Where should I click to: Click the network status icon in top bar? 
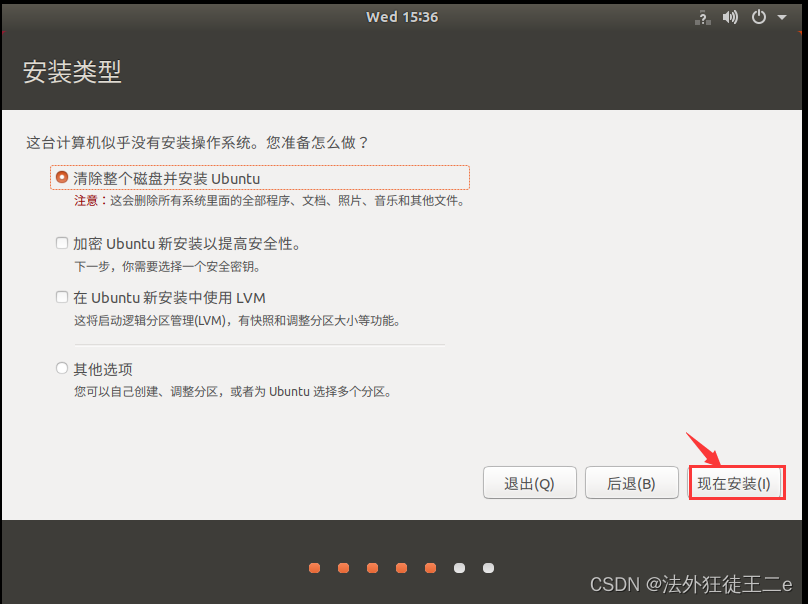click(x=703, y=17)
